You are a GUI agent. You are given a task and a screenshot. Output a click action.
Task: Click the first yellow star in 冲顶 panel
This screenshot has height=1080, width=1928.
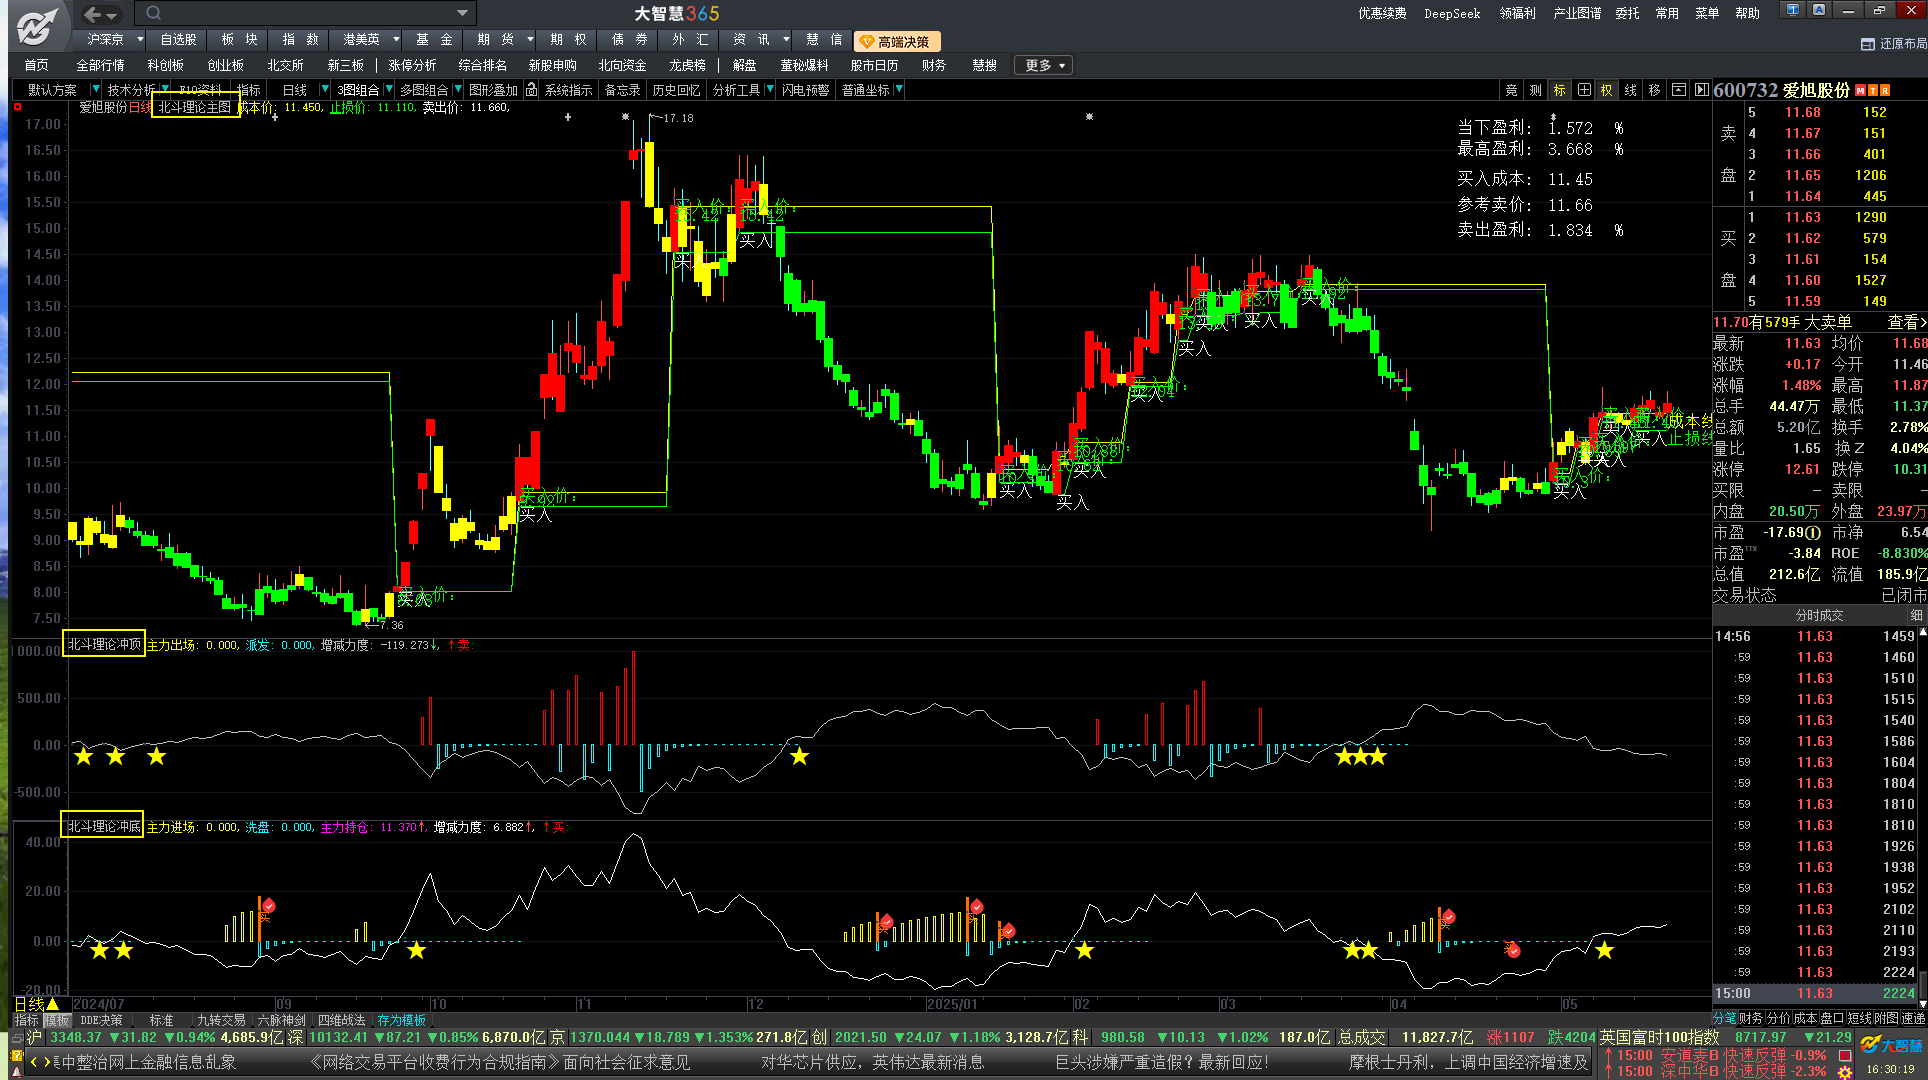83,756
